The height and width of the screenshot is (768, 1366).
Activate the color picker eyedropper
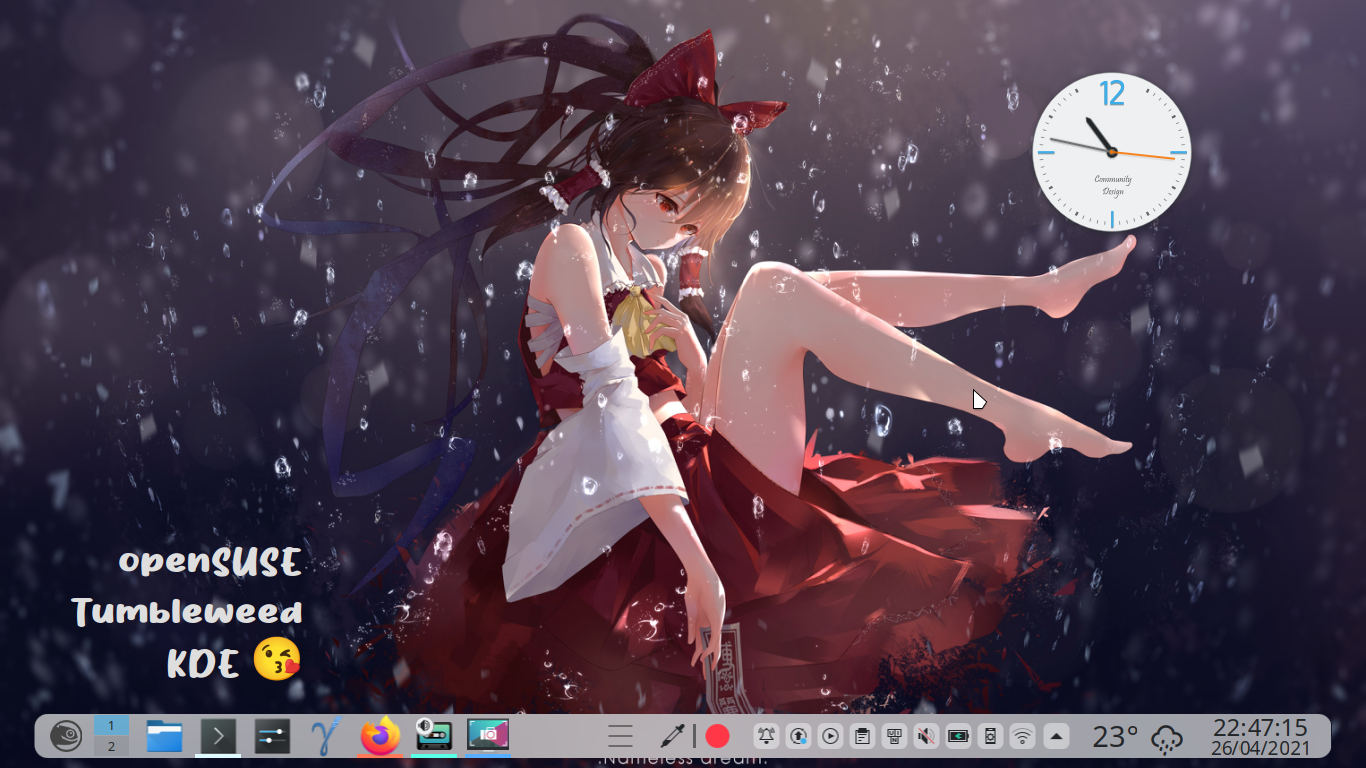pyautogui.click(x=671, y=737)
